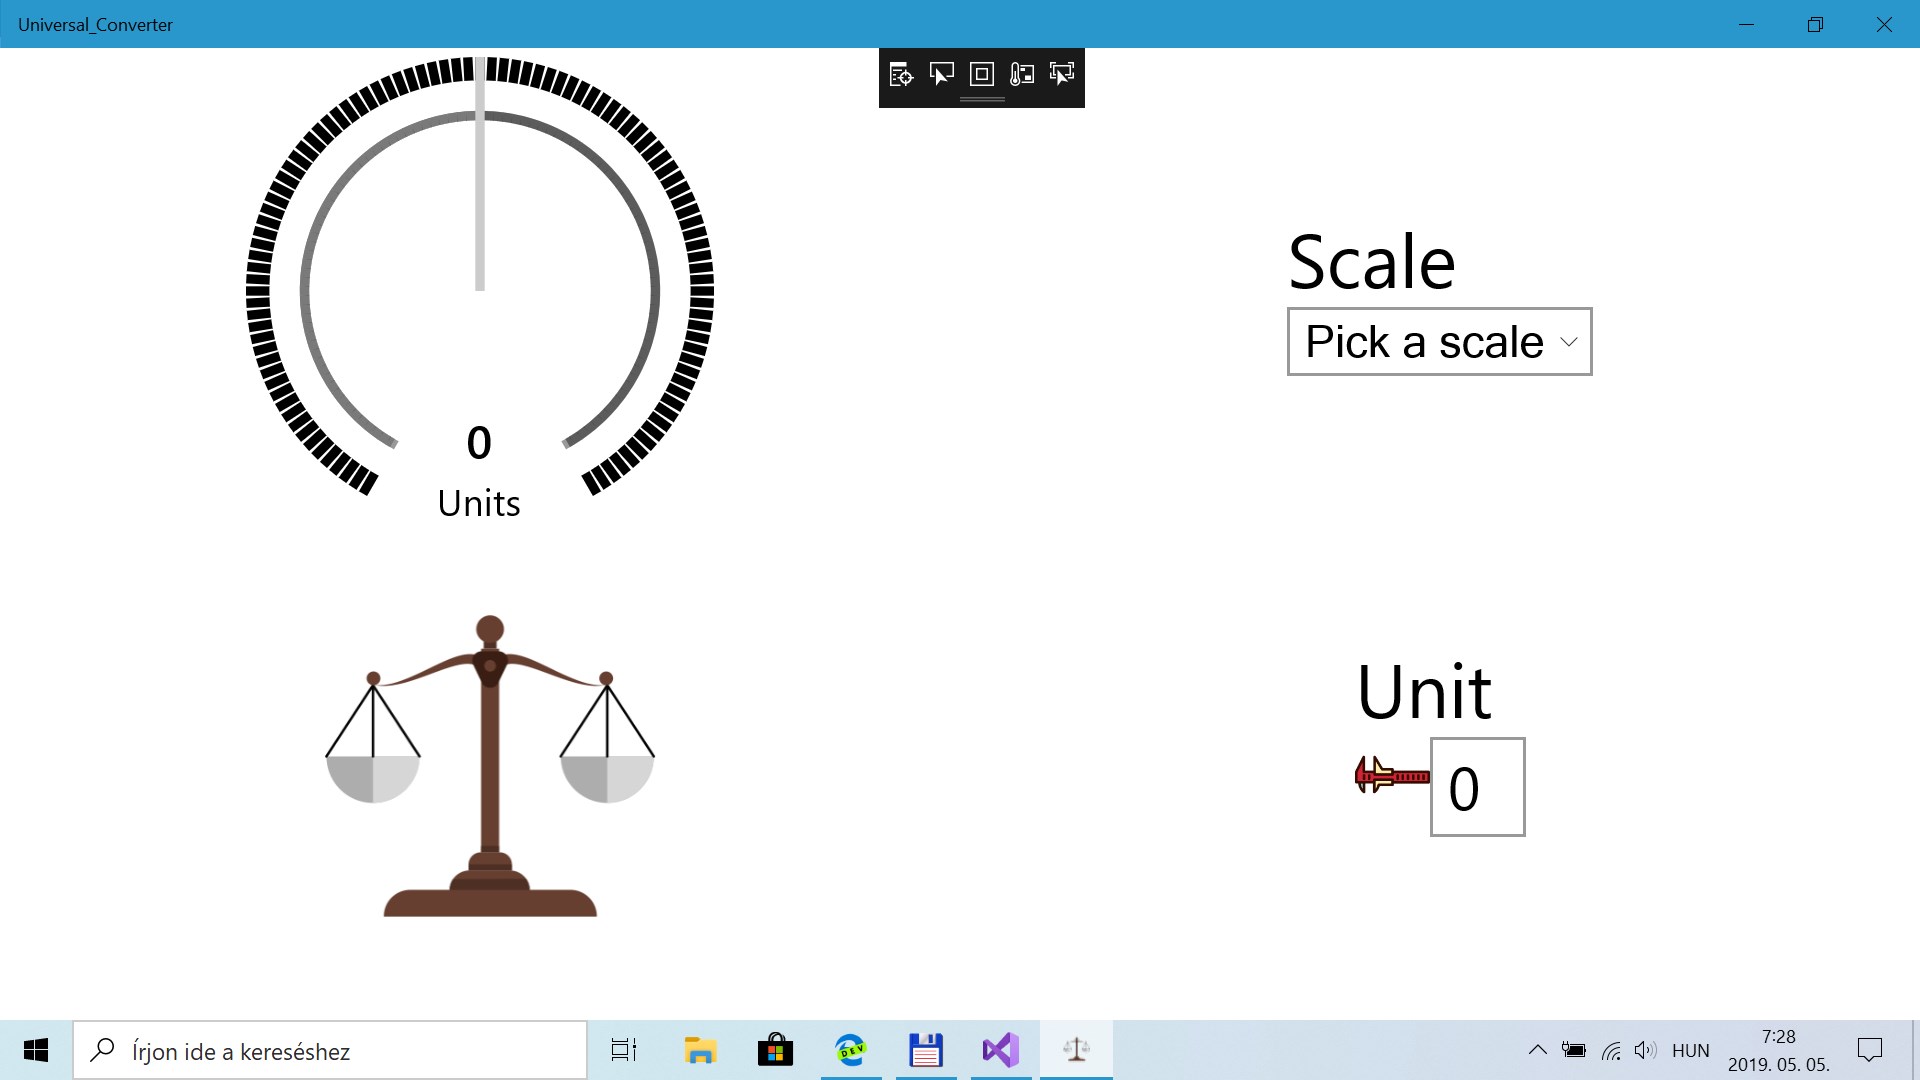Image resolution: width=1920 pixels, height=1080 pixels.
Task: Open Edge Dev browser from taskbar
Action: (x=851, y=1050)
